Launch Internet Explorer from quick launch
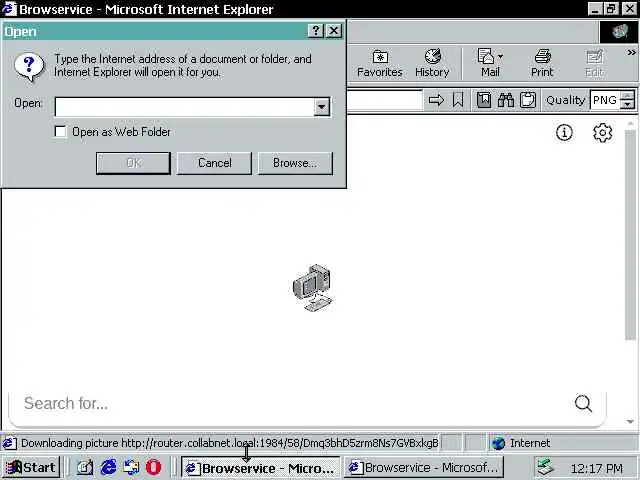This screenshot has width=640, height=480. click(108, 467)
